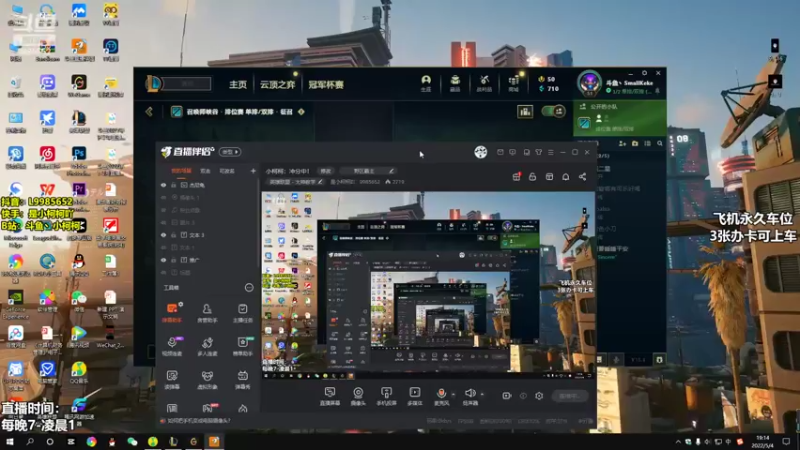The height and width of the screenshot is (450, 800).
Task: Click the modify button next to room title
Action: (x=326, y=171)
